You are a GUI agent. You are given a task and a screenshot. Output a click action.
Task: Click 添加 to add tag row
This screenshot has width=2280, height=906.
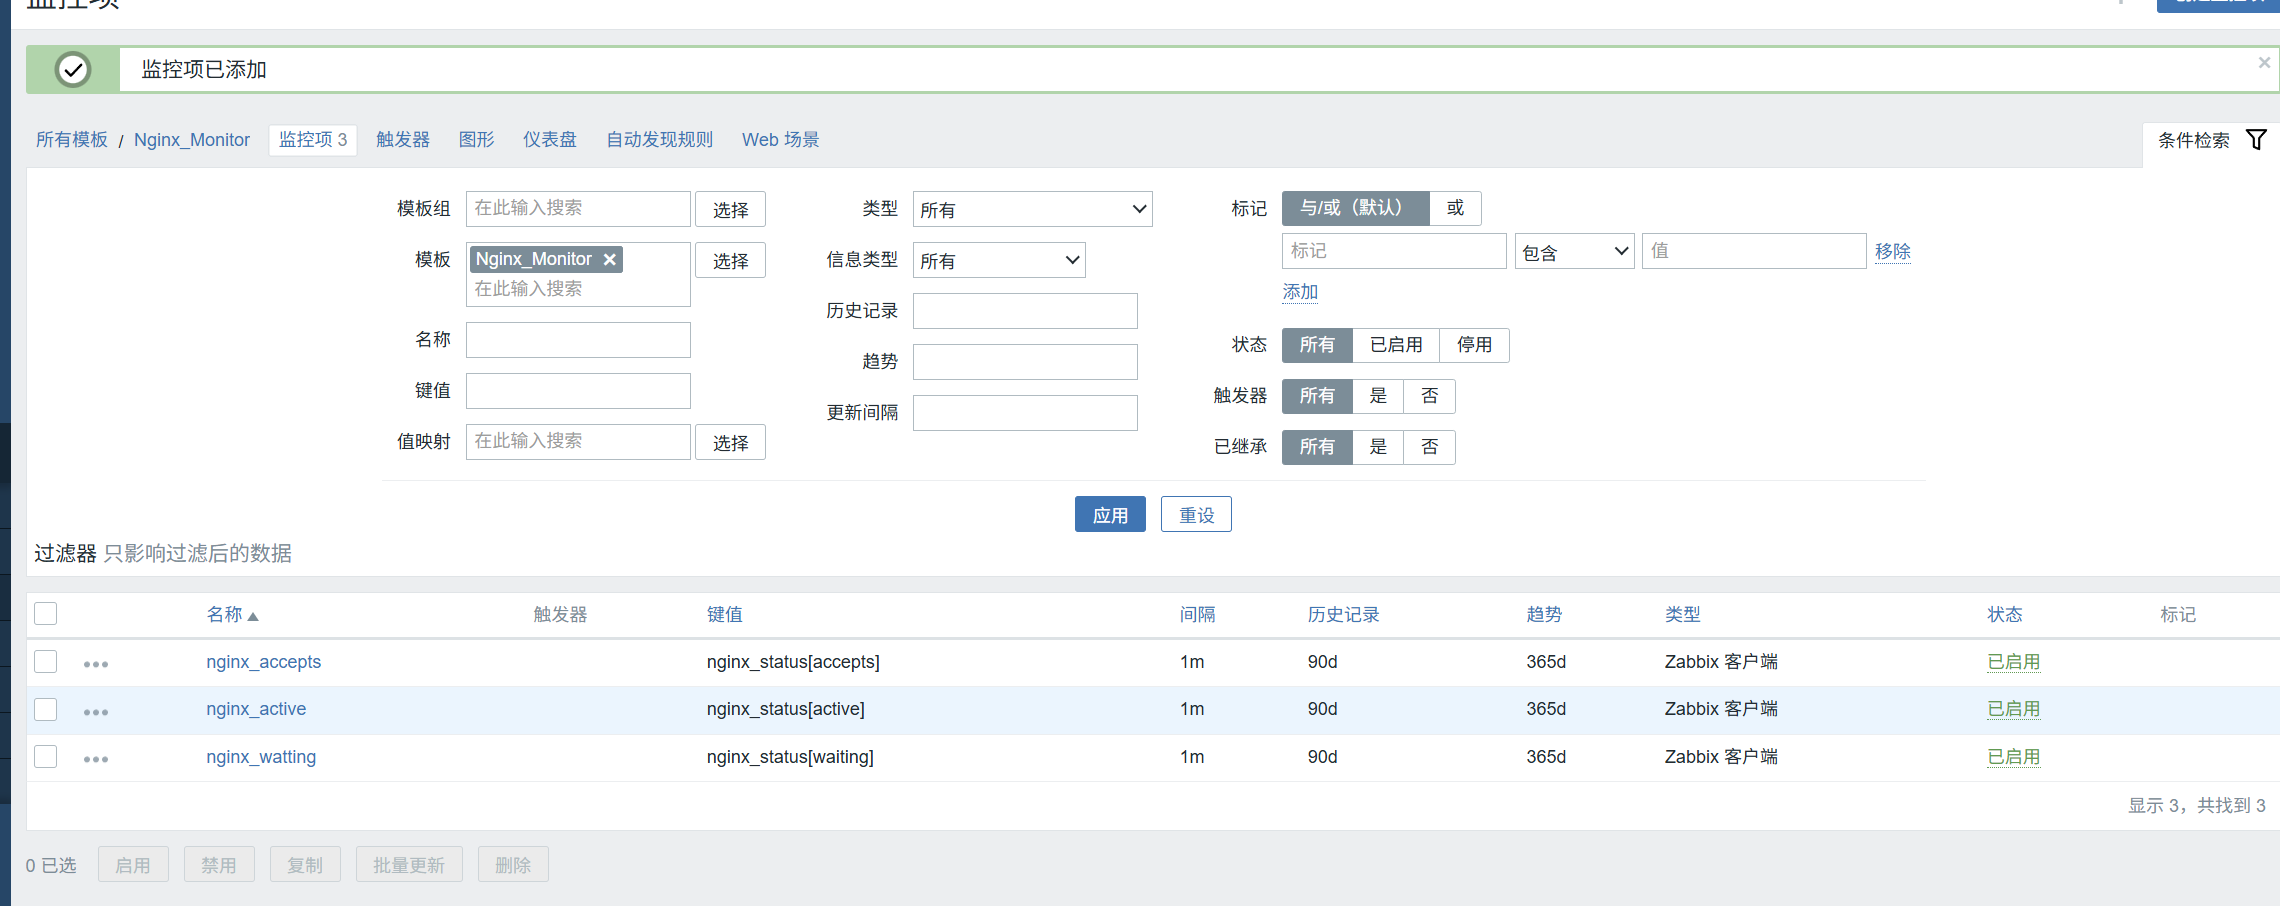tap(1300, 292)
